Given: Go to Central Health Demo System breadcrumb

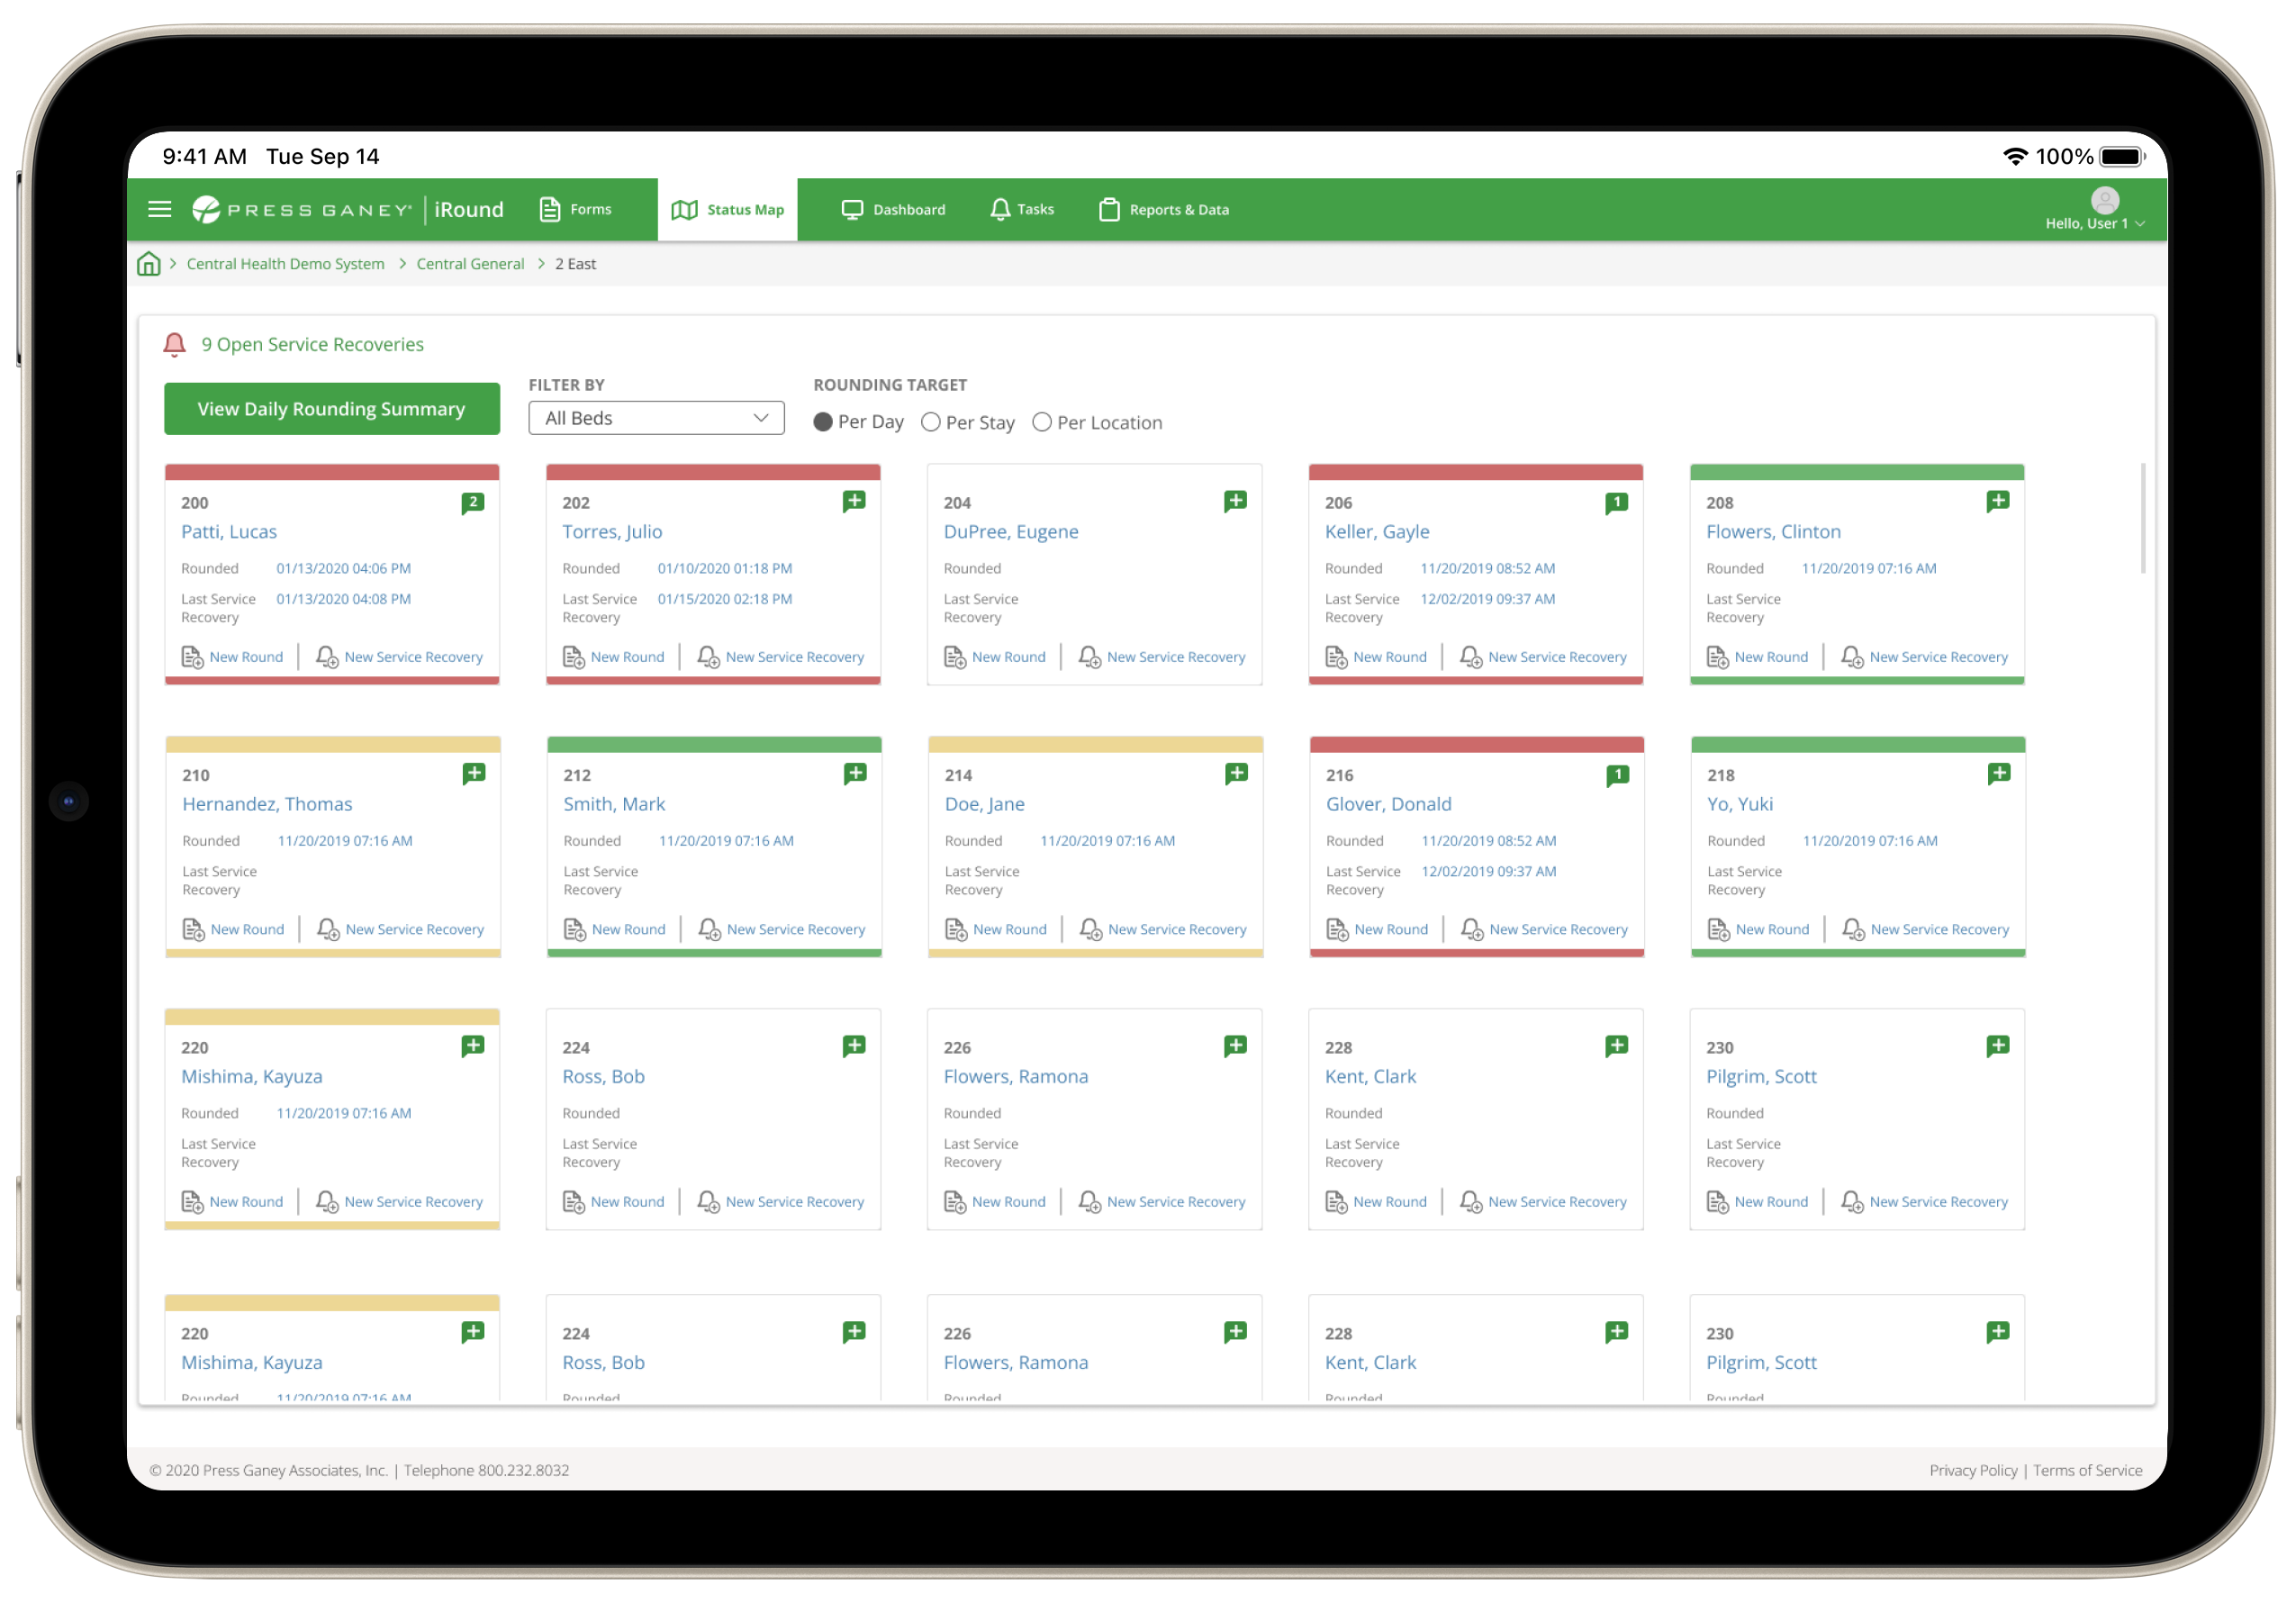Looking at the screenshot, I should pos(285,264).
